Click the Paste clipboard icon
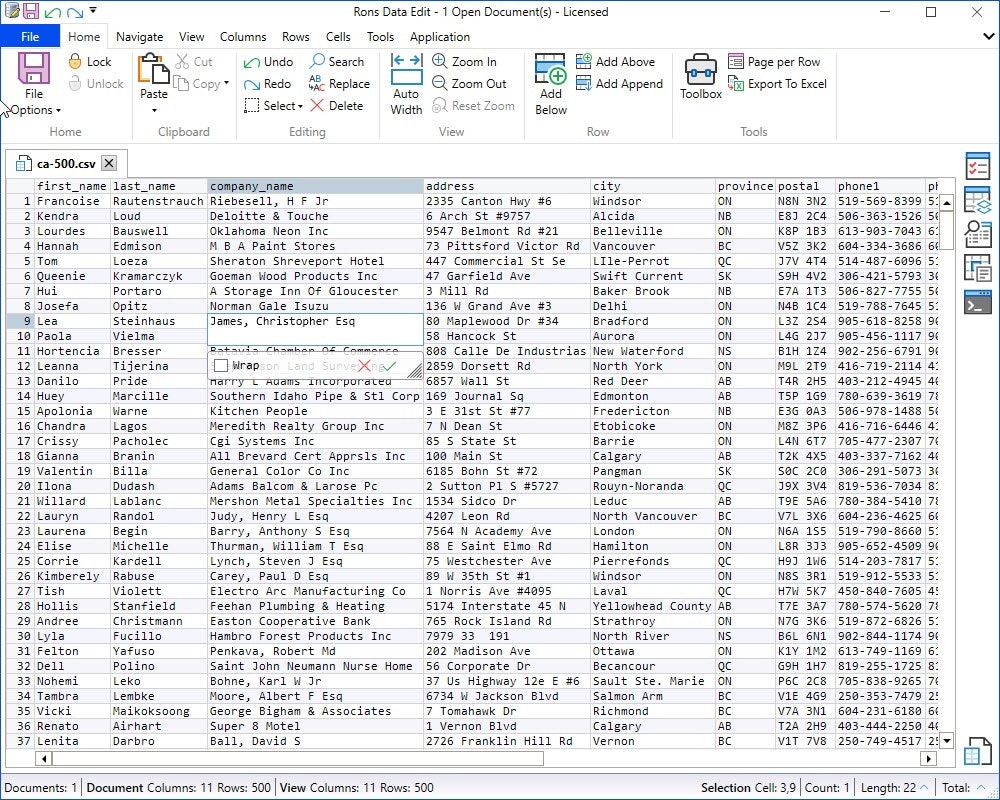The width and height of the screenshot is (1000, 800). 154,69
